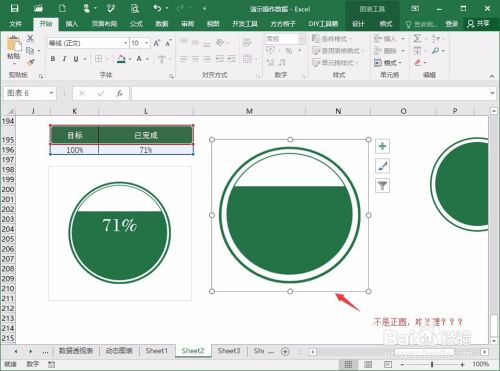Click the fill color paint bucket swatch
Viewport: 500px width, 371px height.
point(121,59)
